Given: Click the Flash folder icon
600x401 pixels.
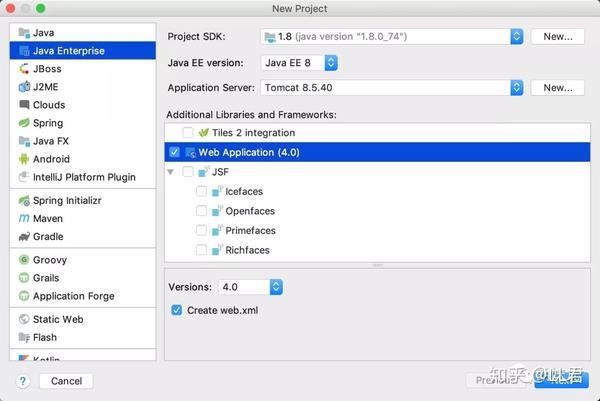Looking at the screenshot, I should 24,337.
